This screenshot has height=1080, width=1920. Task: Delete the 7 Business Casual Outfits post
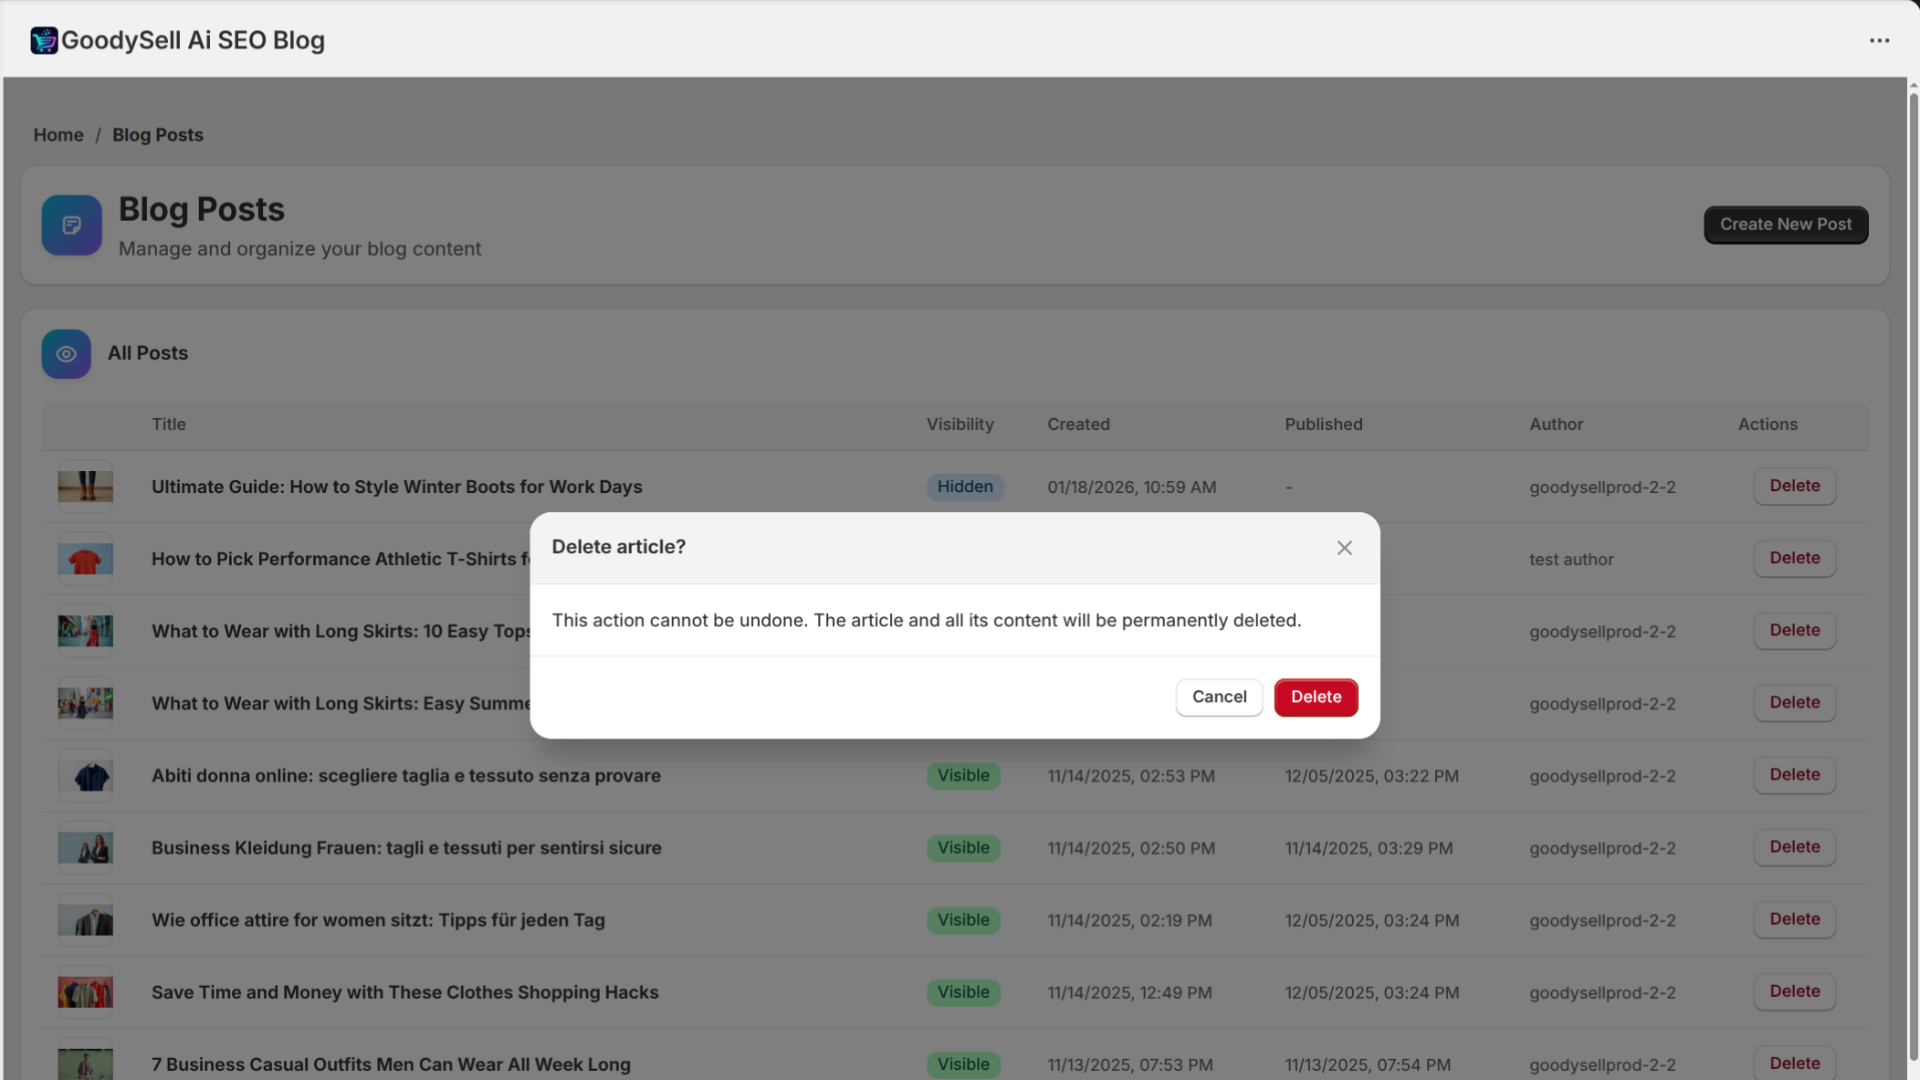pyautogui.click(x=1794, y=1063)
